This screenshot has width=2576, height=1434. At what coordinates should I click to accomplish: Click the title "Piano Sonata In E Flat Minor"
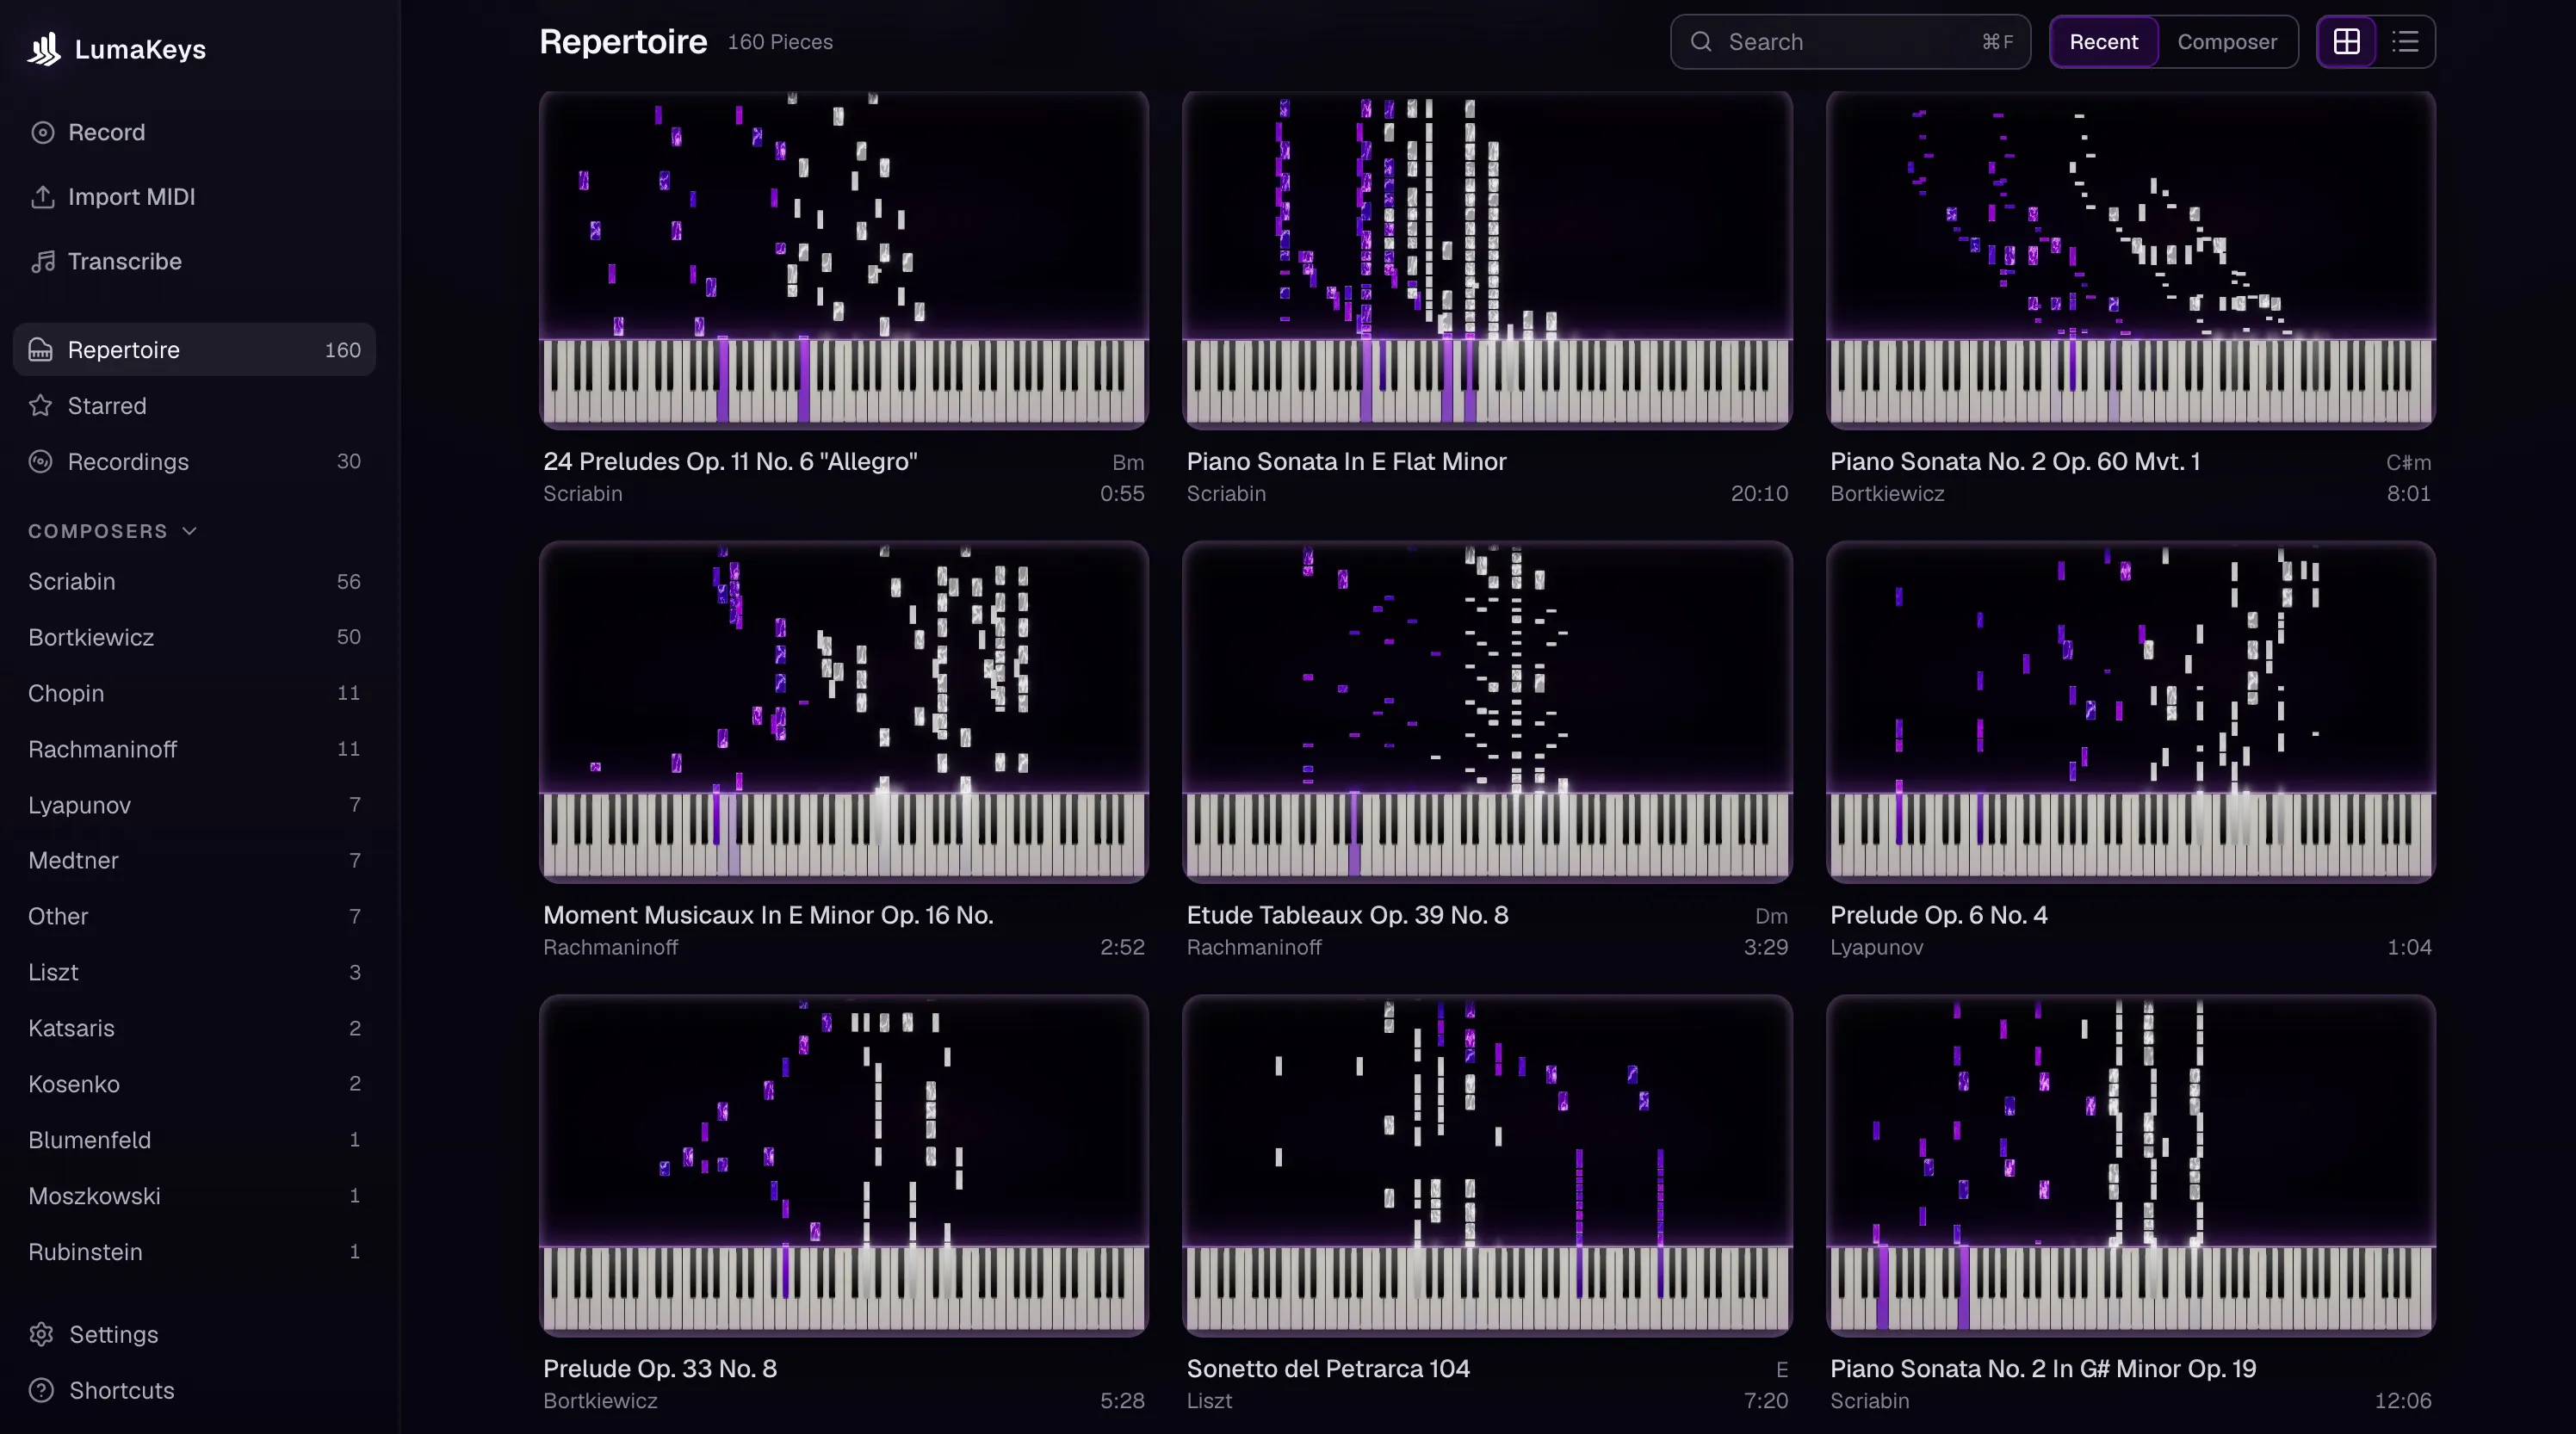(1346, 462)
